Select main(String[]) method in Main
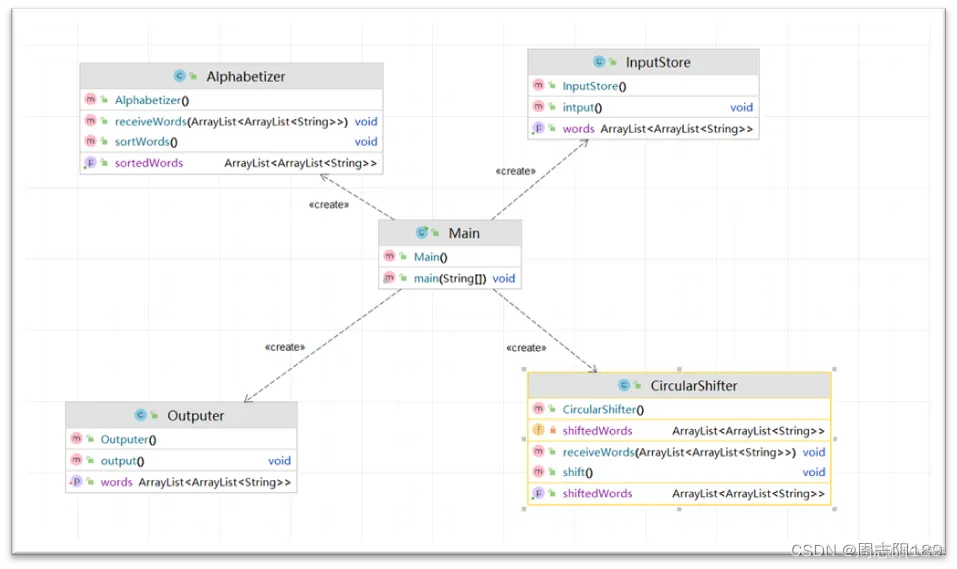 [450, 278]
